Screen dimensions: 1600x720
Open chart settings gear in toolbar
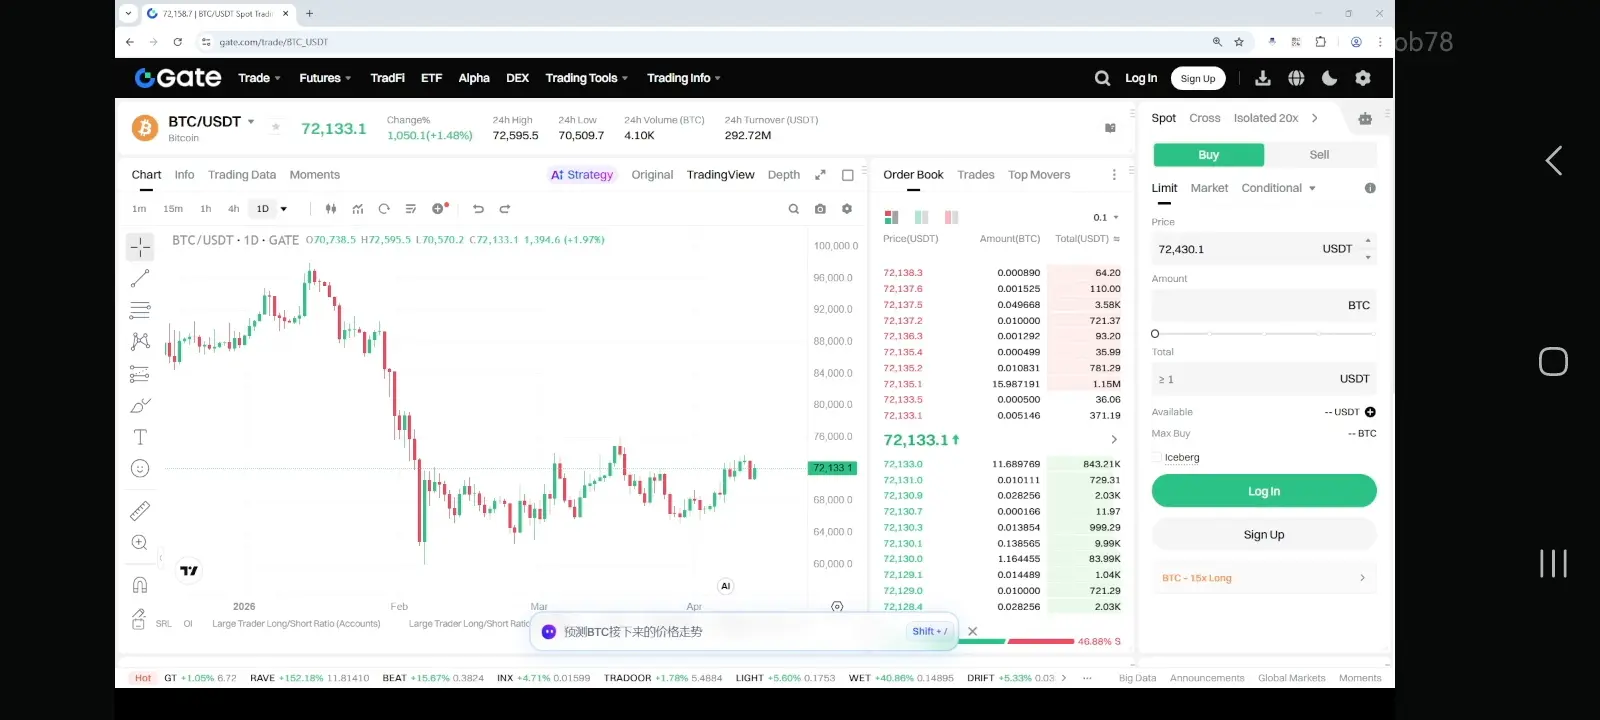(847, 209)
